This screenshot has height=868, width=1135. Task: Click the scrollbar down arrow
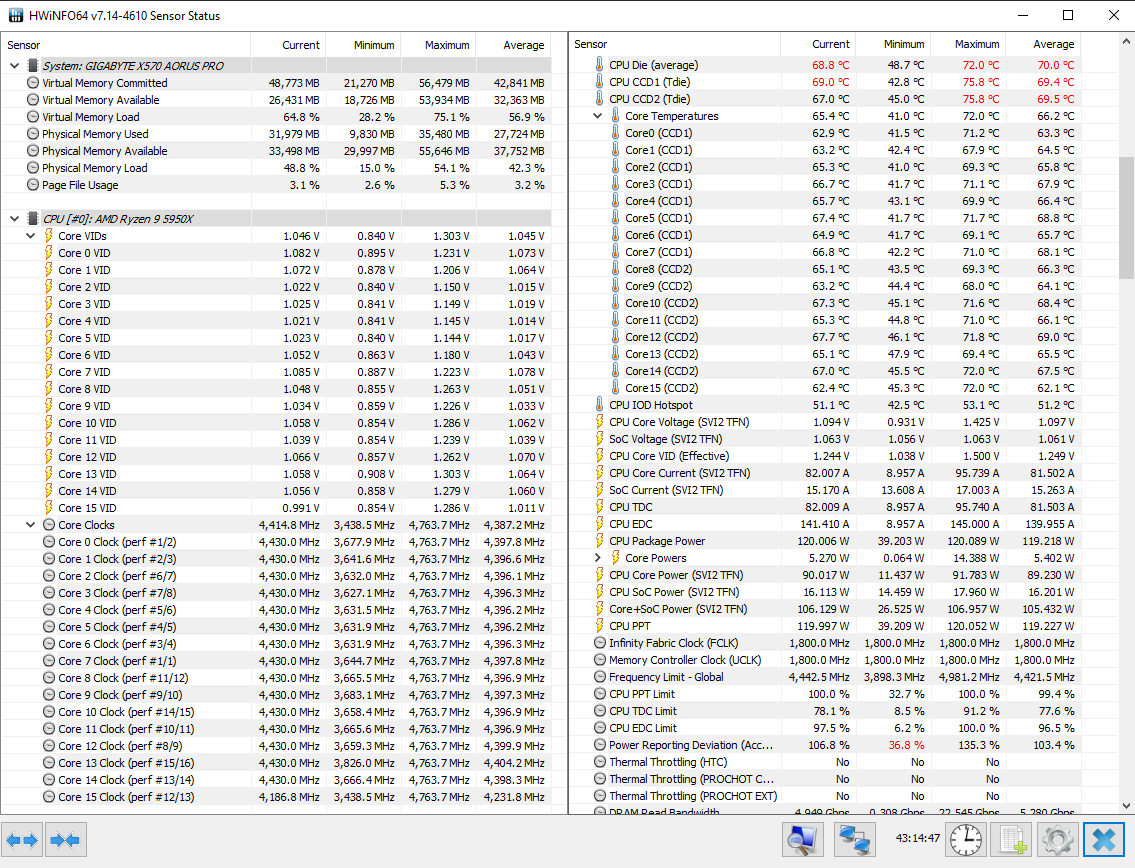tap(1126, 805)
